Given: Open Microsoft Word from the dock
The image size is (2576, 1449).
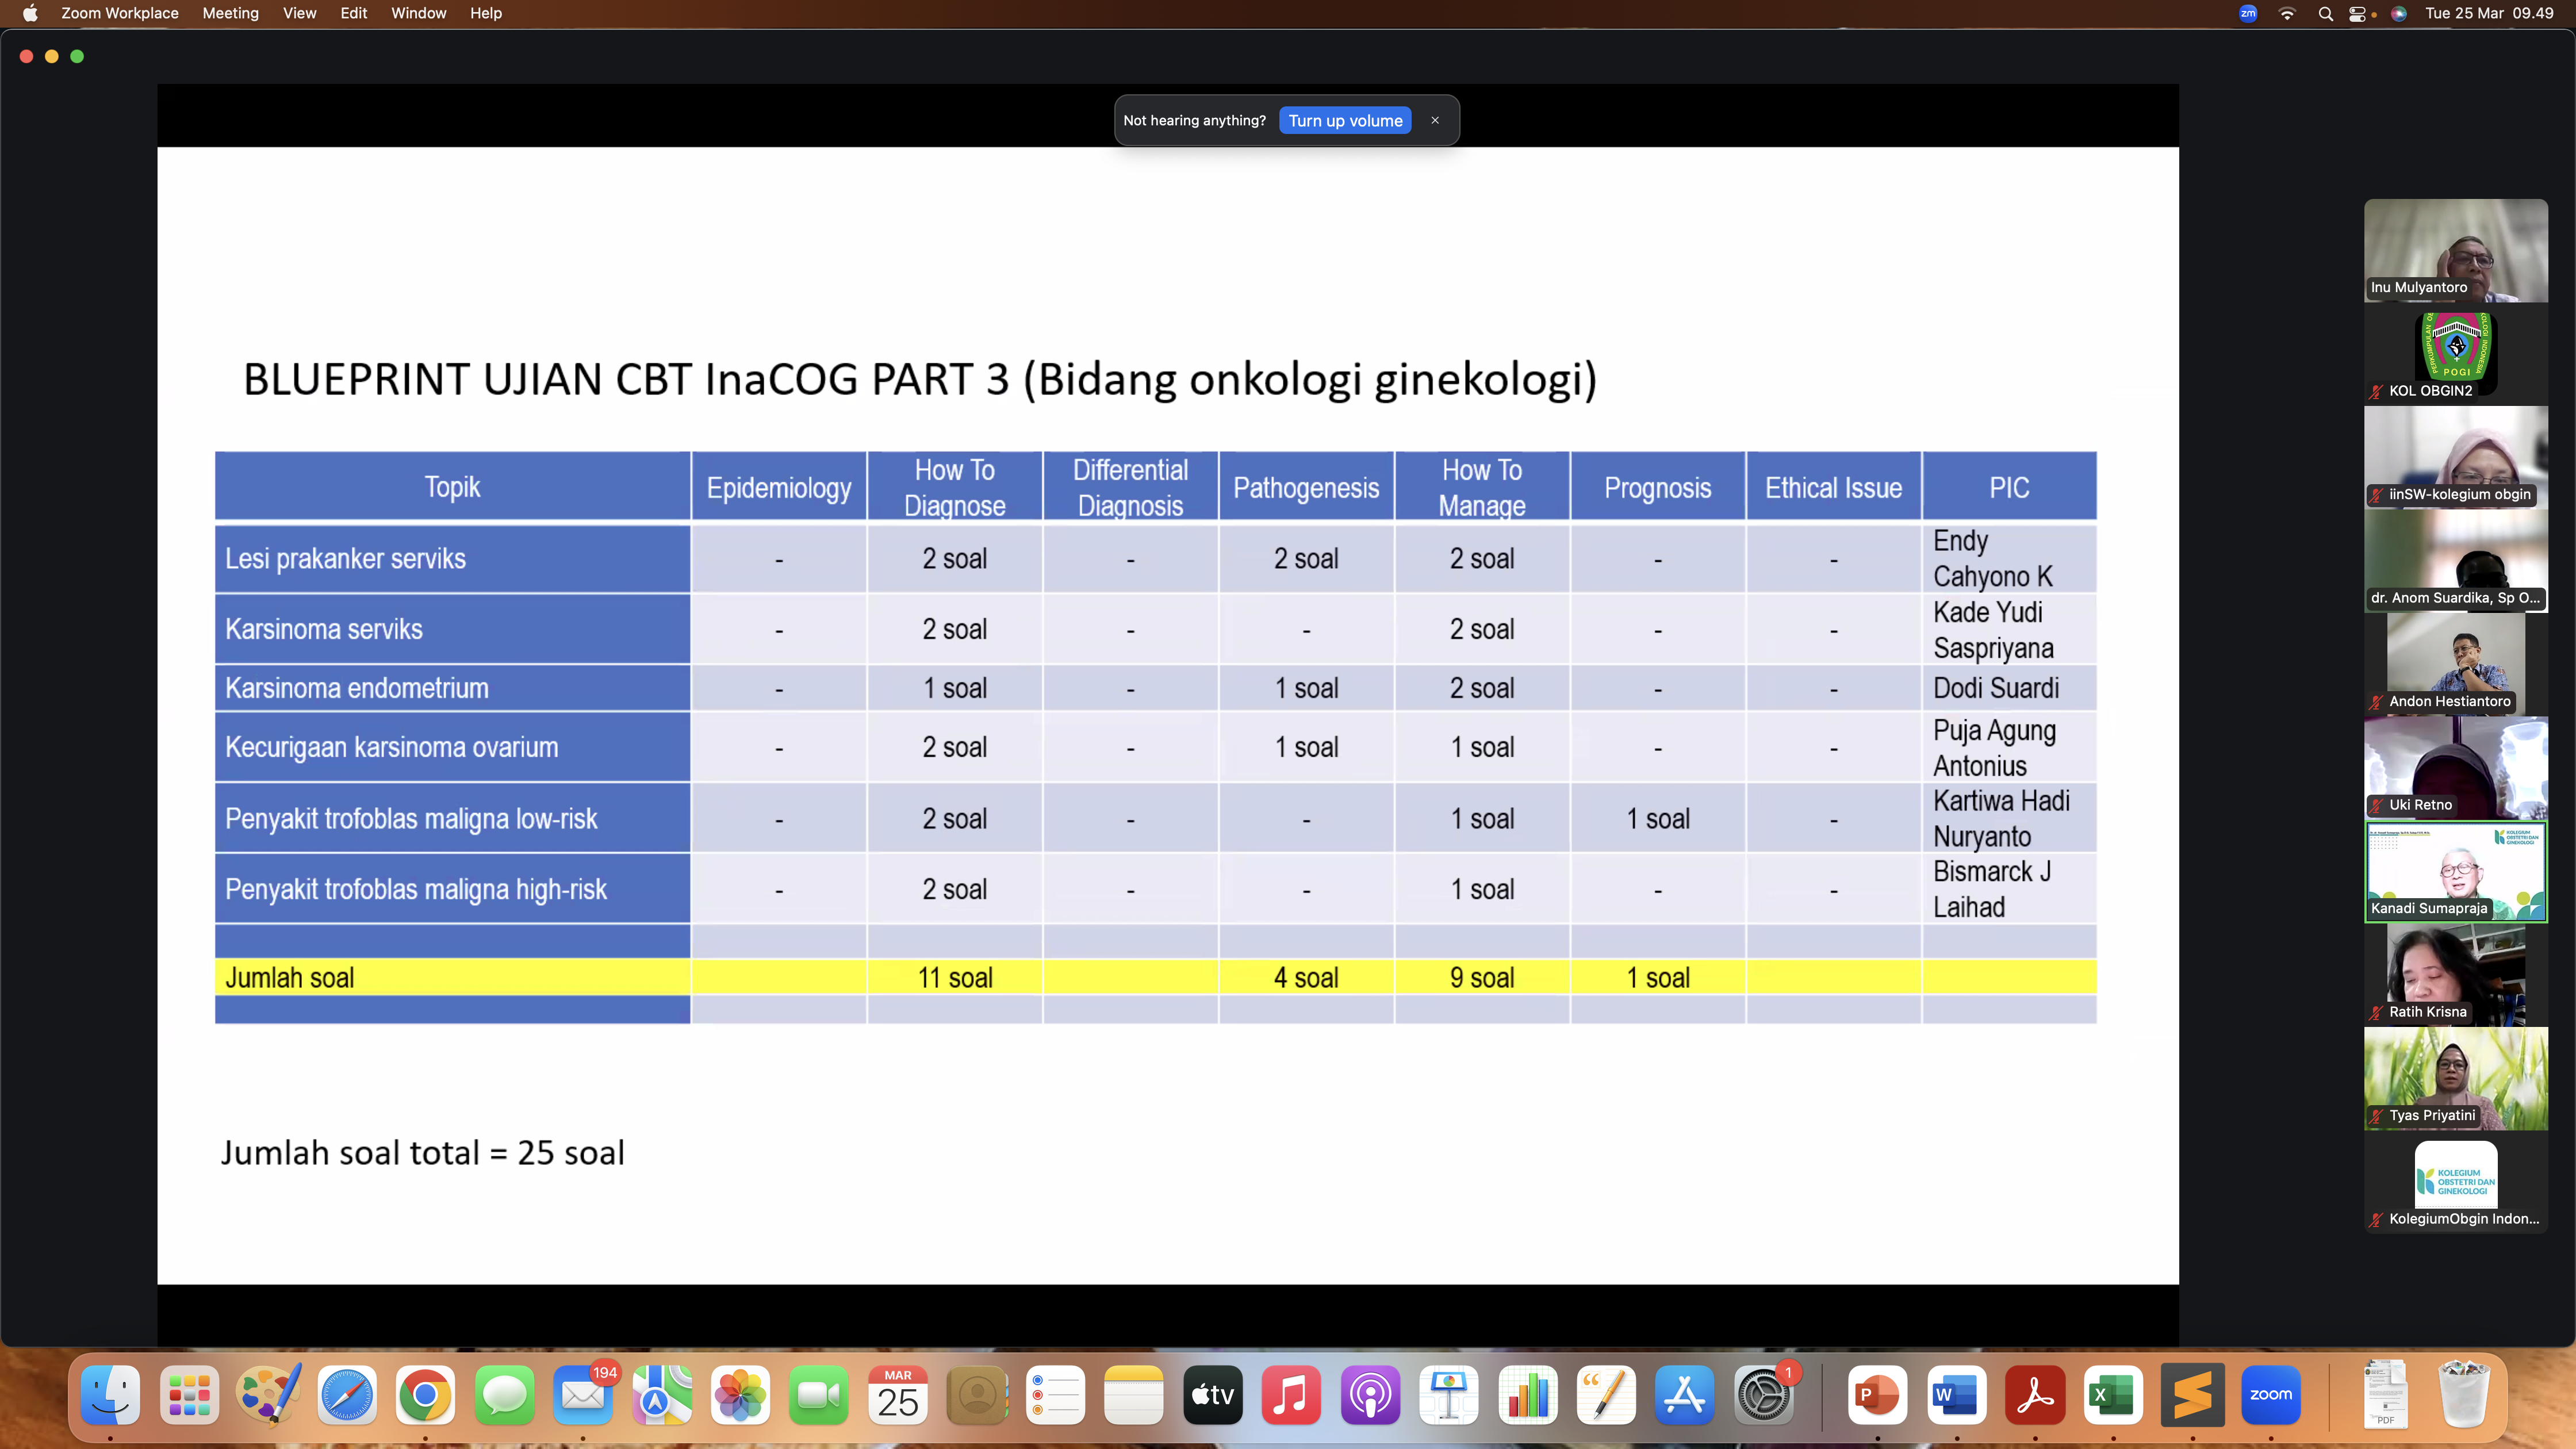Looking at the screenshot, I should click(1956, 1394).
